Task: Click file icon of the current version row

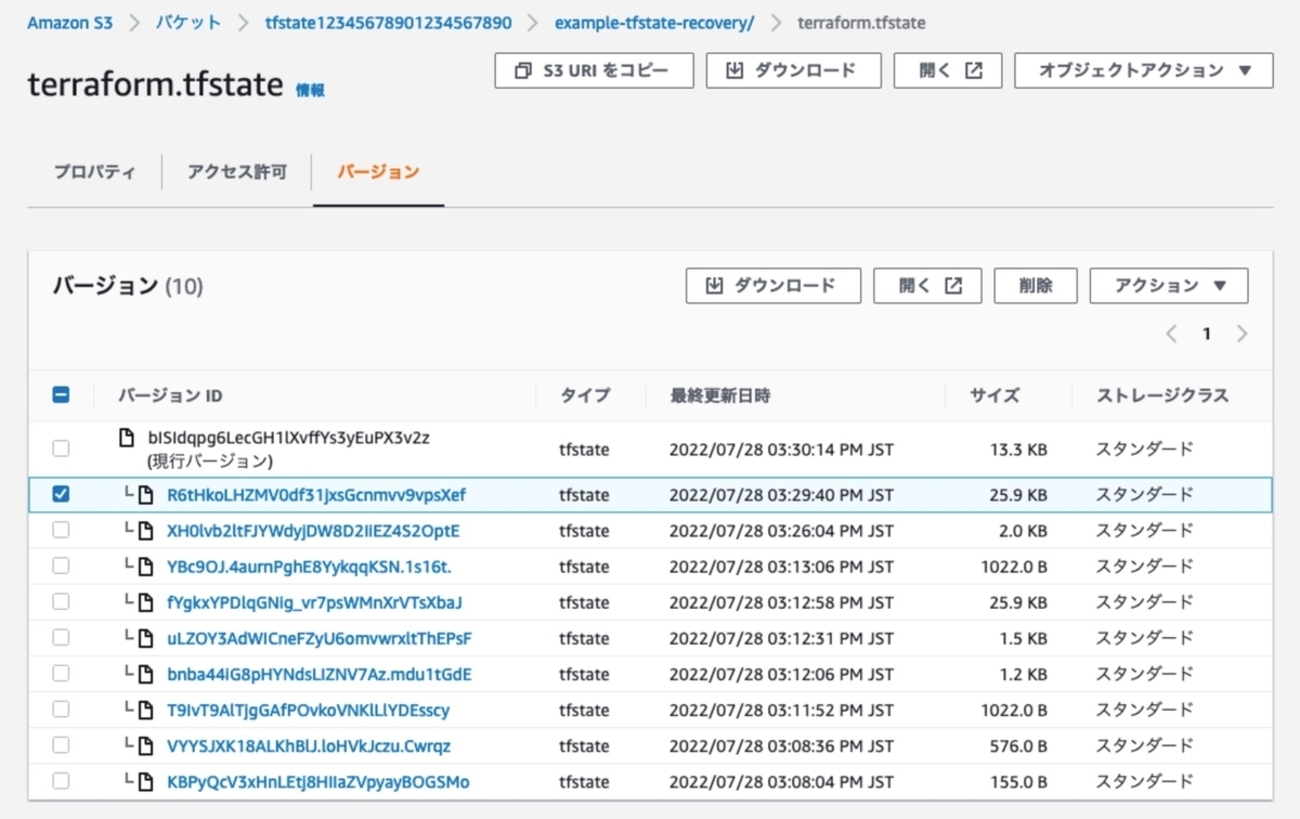Action: (126, 438)
